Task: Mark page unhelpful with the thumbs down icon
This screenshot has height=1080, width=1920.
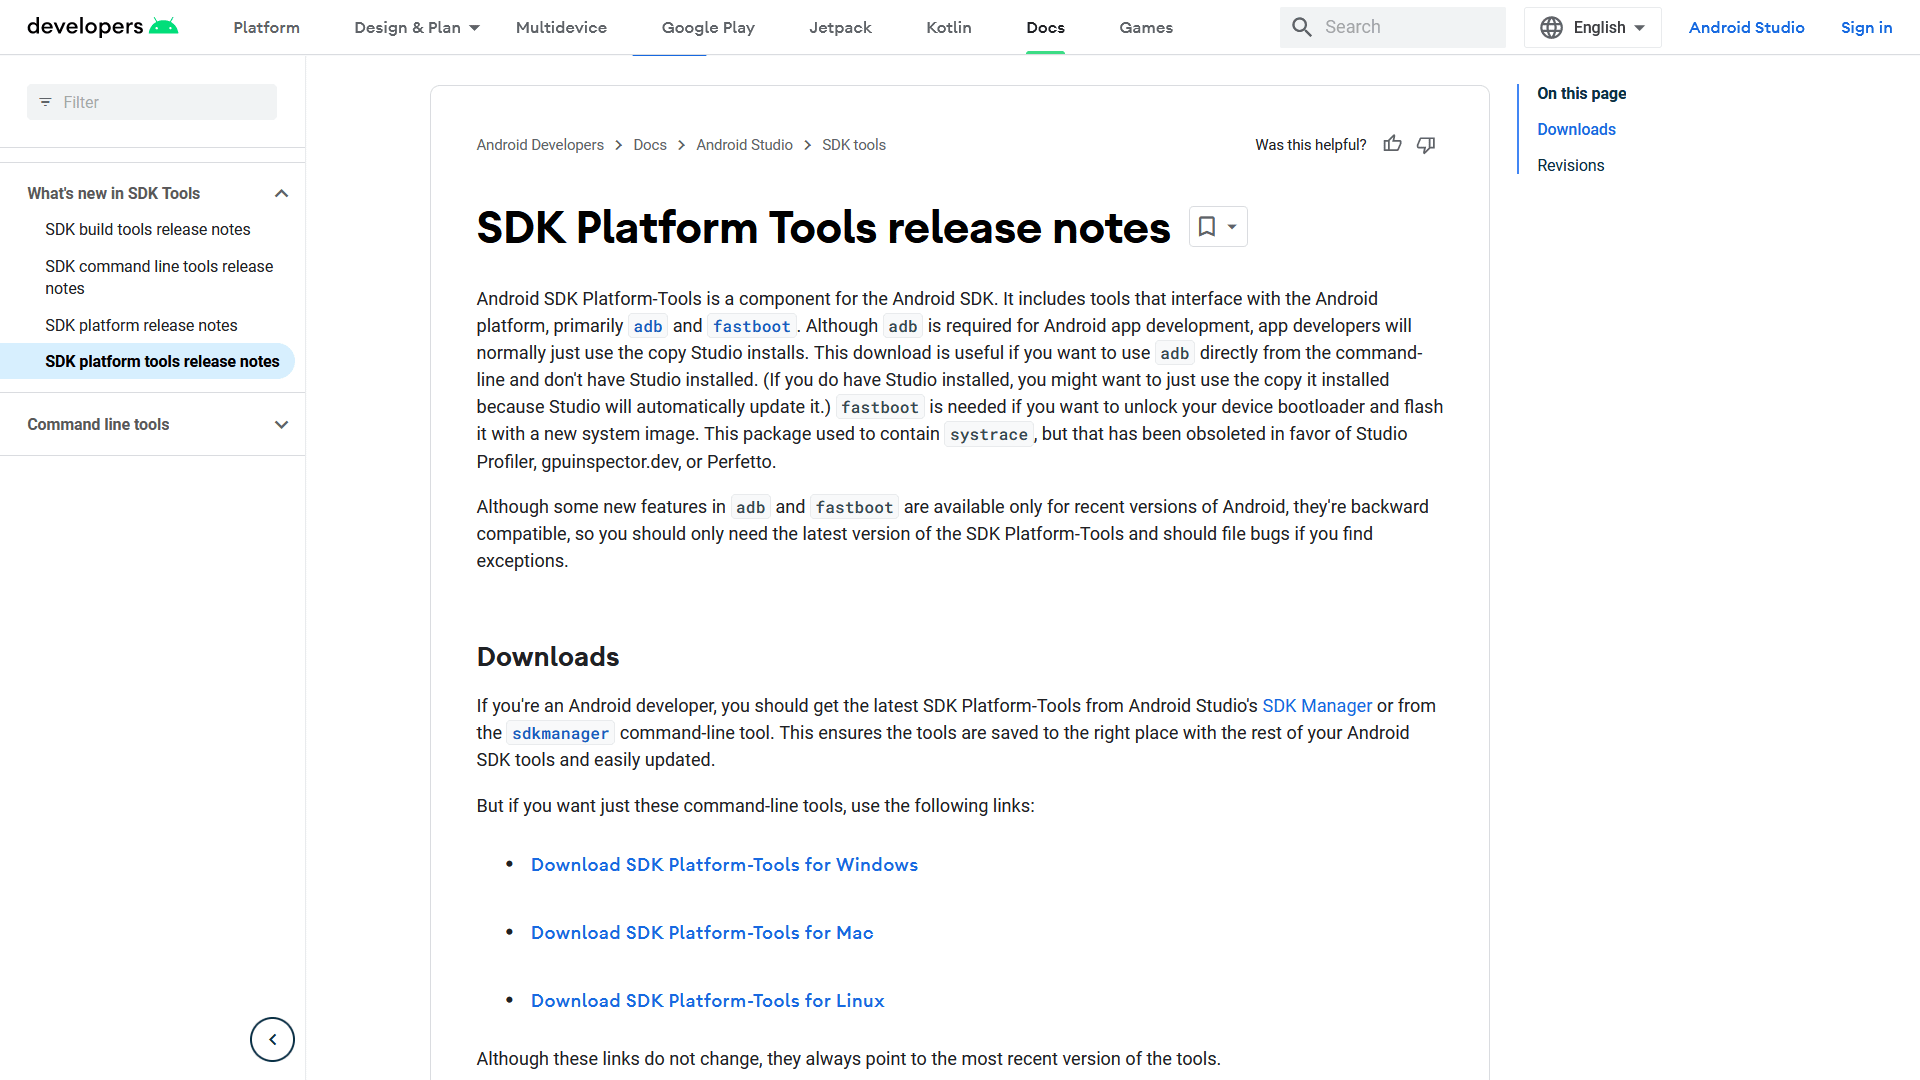Action: coord(1425,145)
